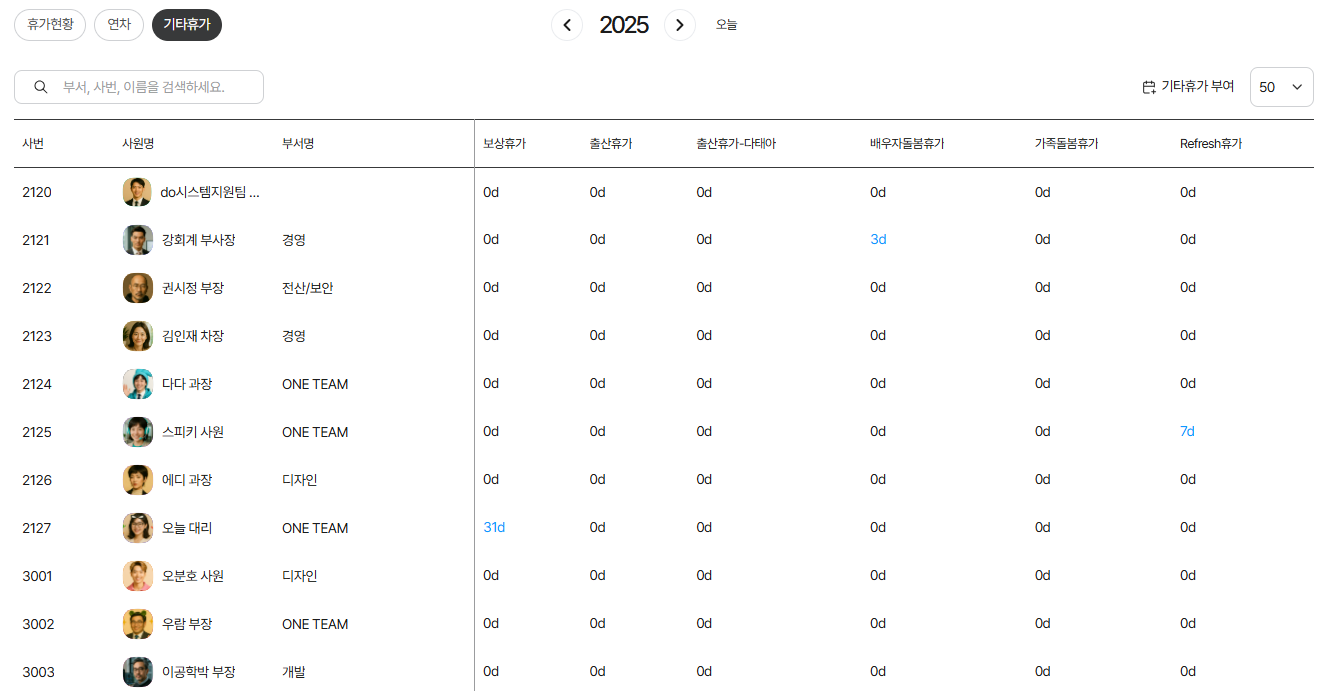The image size is (1335, 691).
Task: Click 31d 보상휴가 link for 오늘 대리
Action: pyautogui.click(x=494, y=527)
